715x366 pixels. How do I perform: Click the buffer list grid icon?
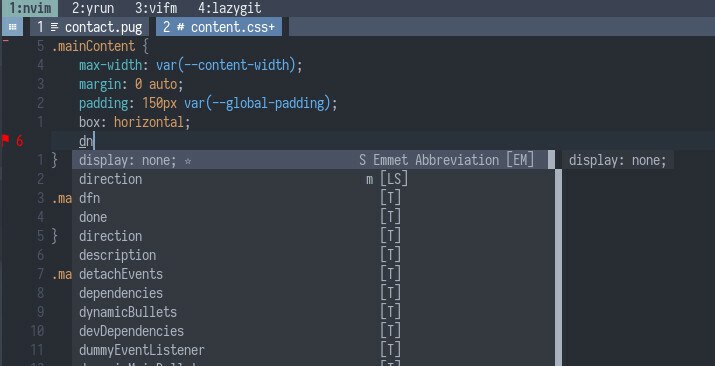pos(12,27)
